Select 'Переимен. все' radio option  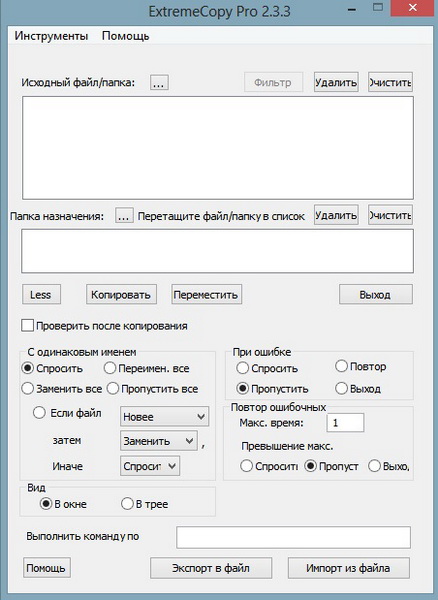coord(110,368)
